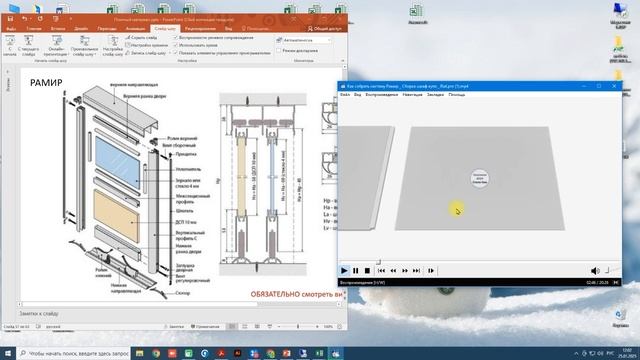Click the Помощник search box in ribbon

[x=256, y=29]
